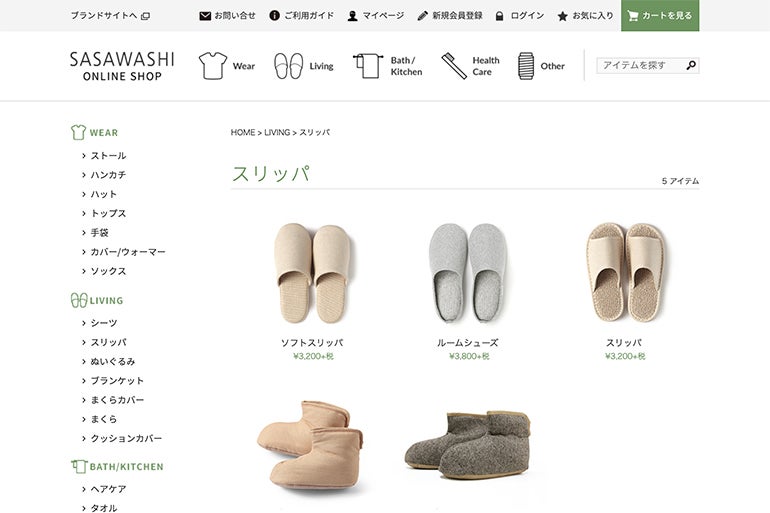
Task: Open ハンカチ in the sidebar
Action: coord(108,175)
